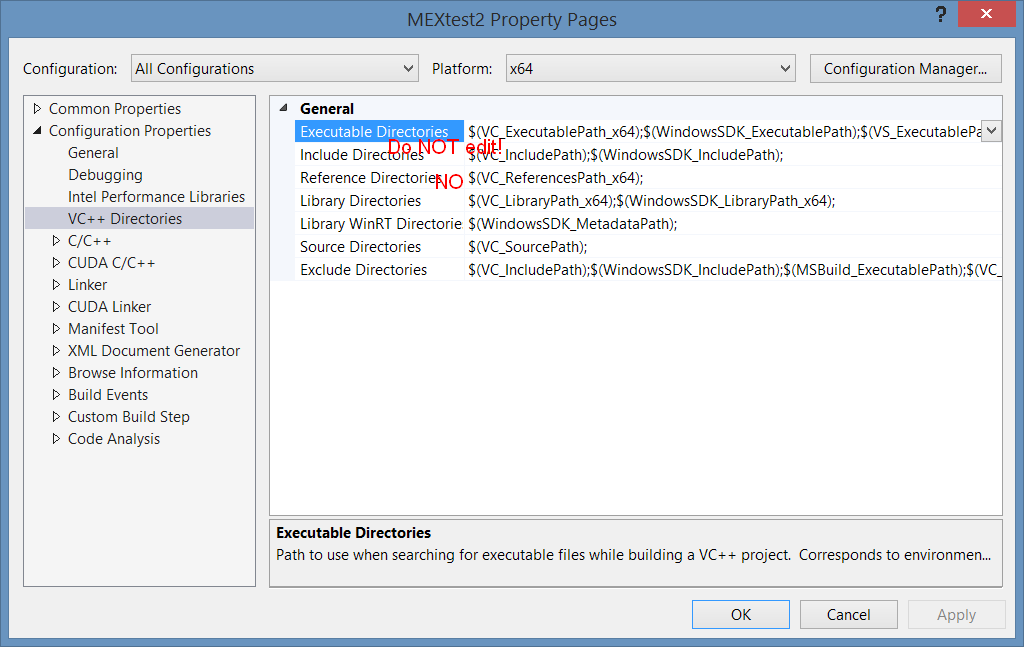Open Executable Directories value dropdown arrow
The height and width of the screenshot is (647, 1024).
pos(991,131)
